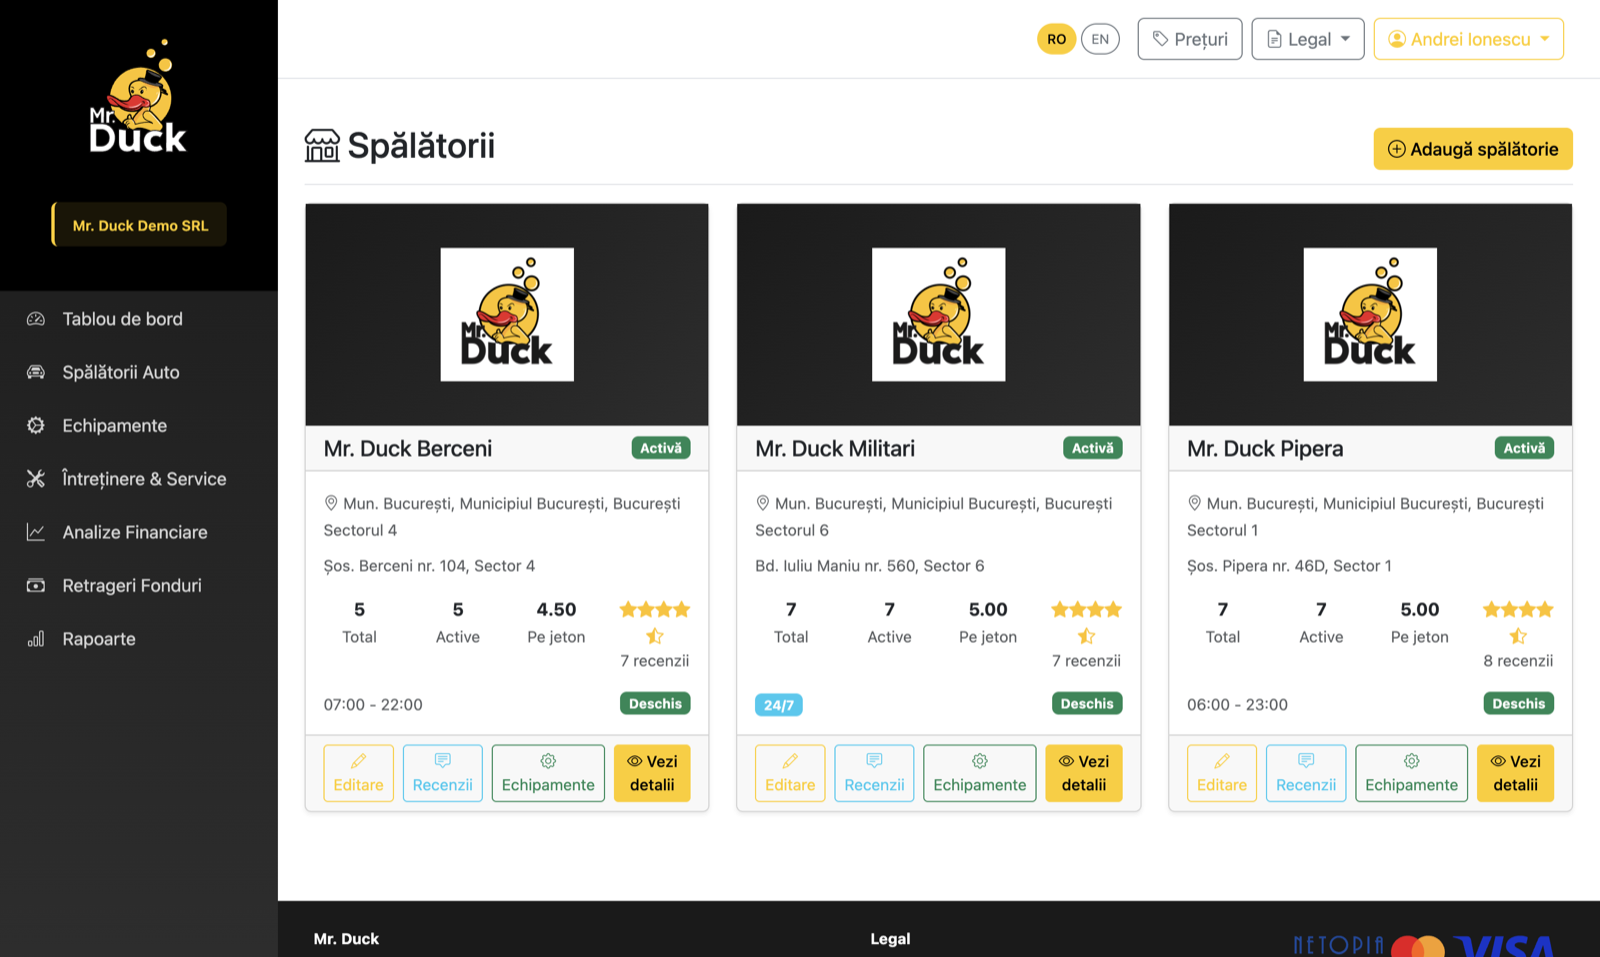View details of Mr. Duck Berceni

tap(652, 773)
